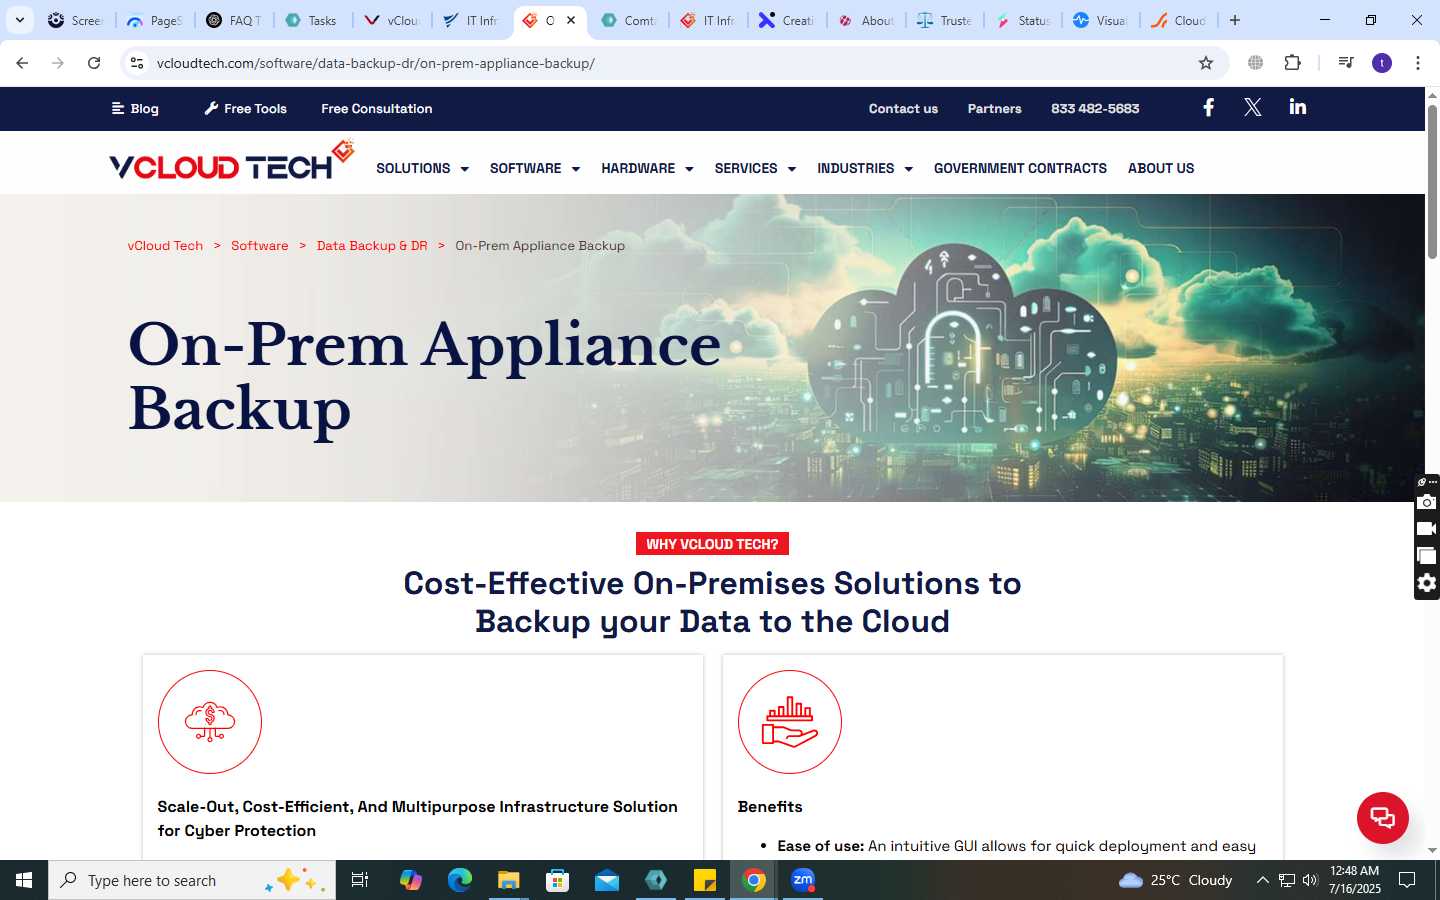This screenshot has height=900, width=1440.
Task: Open the red live chat bubble
Action: 1382,817
